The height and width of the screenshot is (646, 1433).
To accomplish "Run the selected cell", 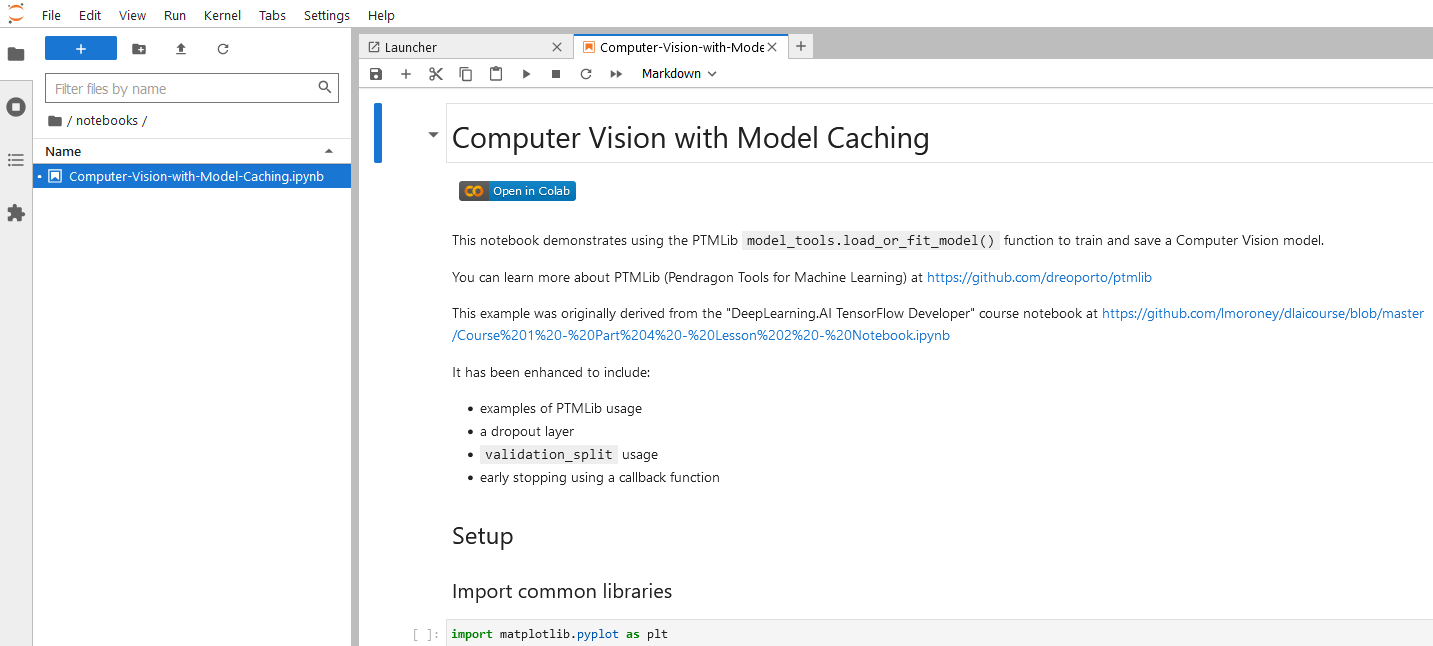I will (x=526, y=74).
